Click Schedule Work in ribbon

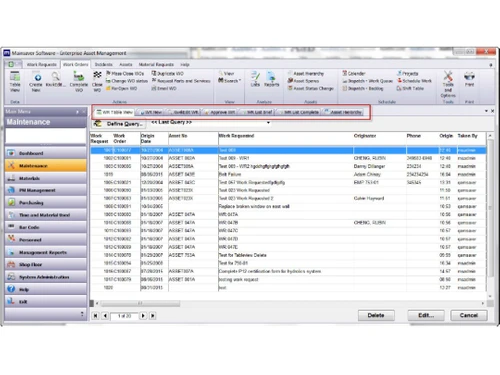414,81
